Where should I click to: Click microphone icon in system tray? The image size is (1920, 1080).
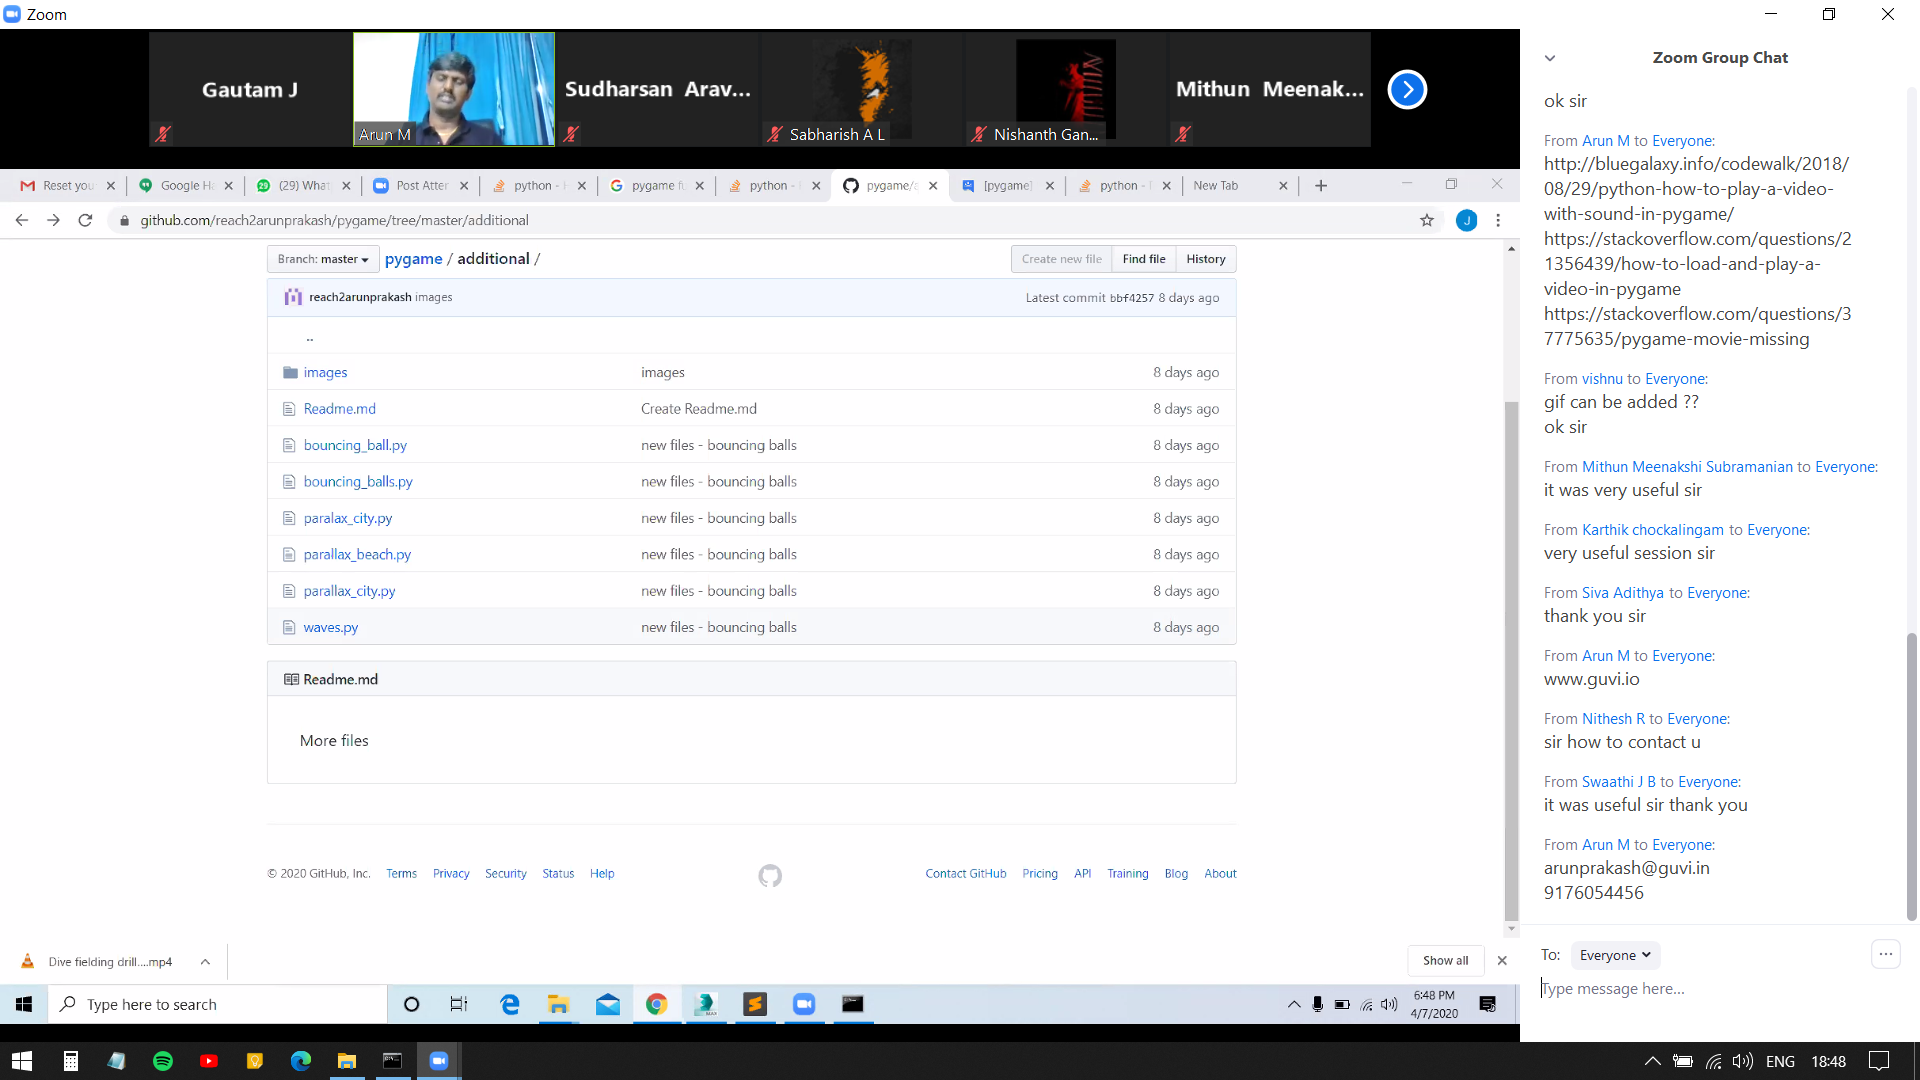click(1317, 1004)
